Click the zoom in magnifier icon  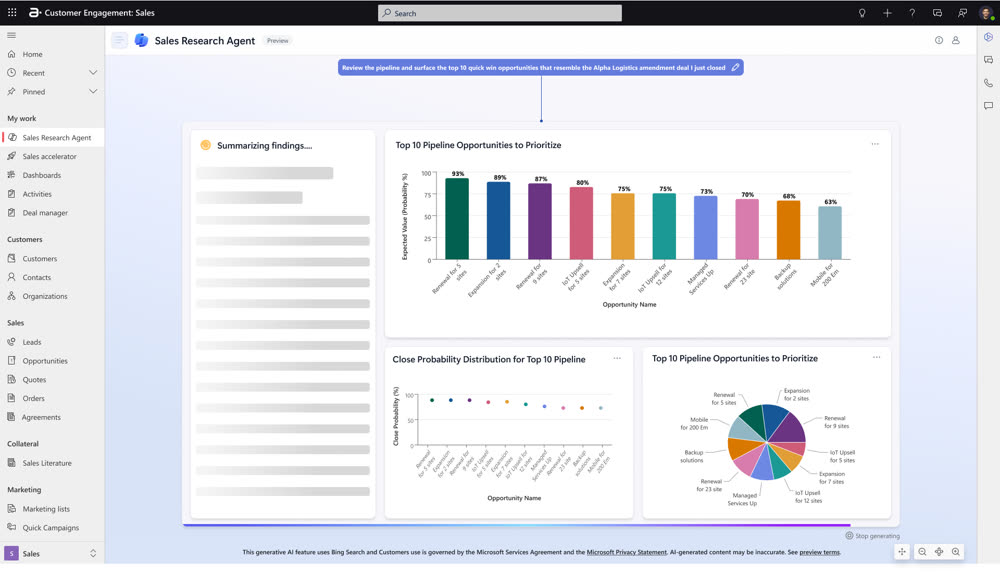click(x=956, y=552)
